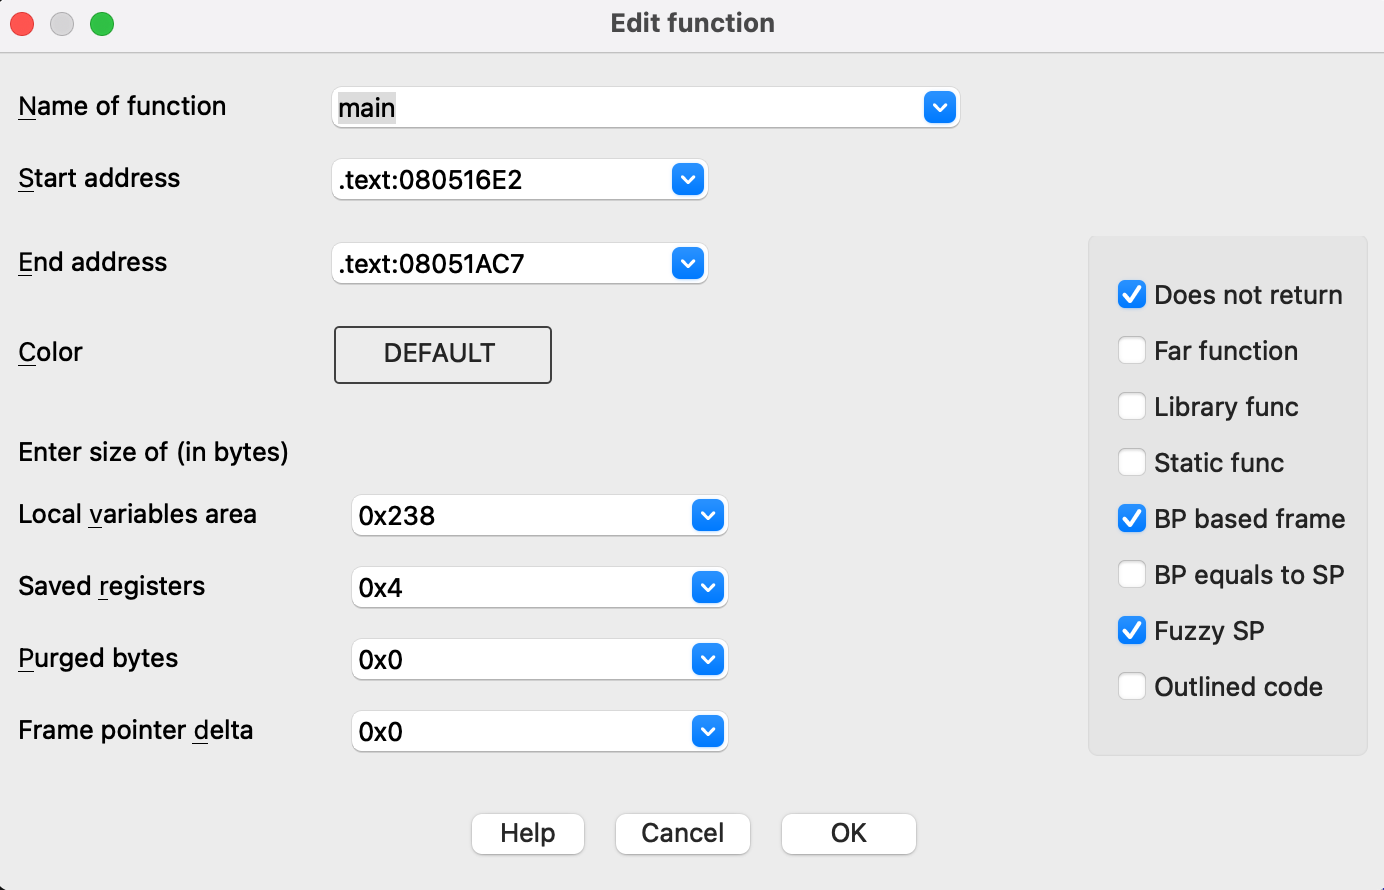Enable the Far function checkbox
The image size is (1384, 890).
pos(1132,351)
